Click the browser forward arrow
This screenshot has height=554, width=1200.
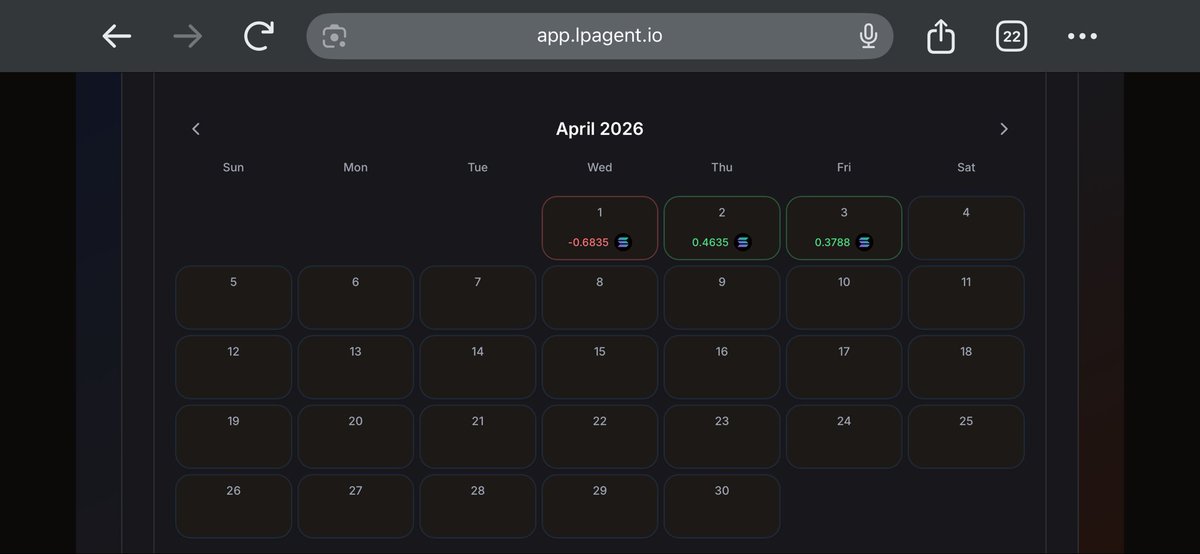(x=187, y=37)
